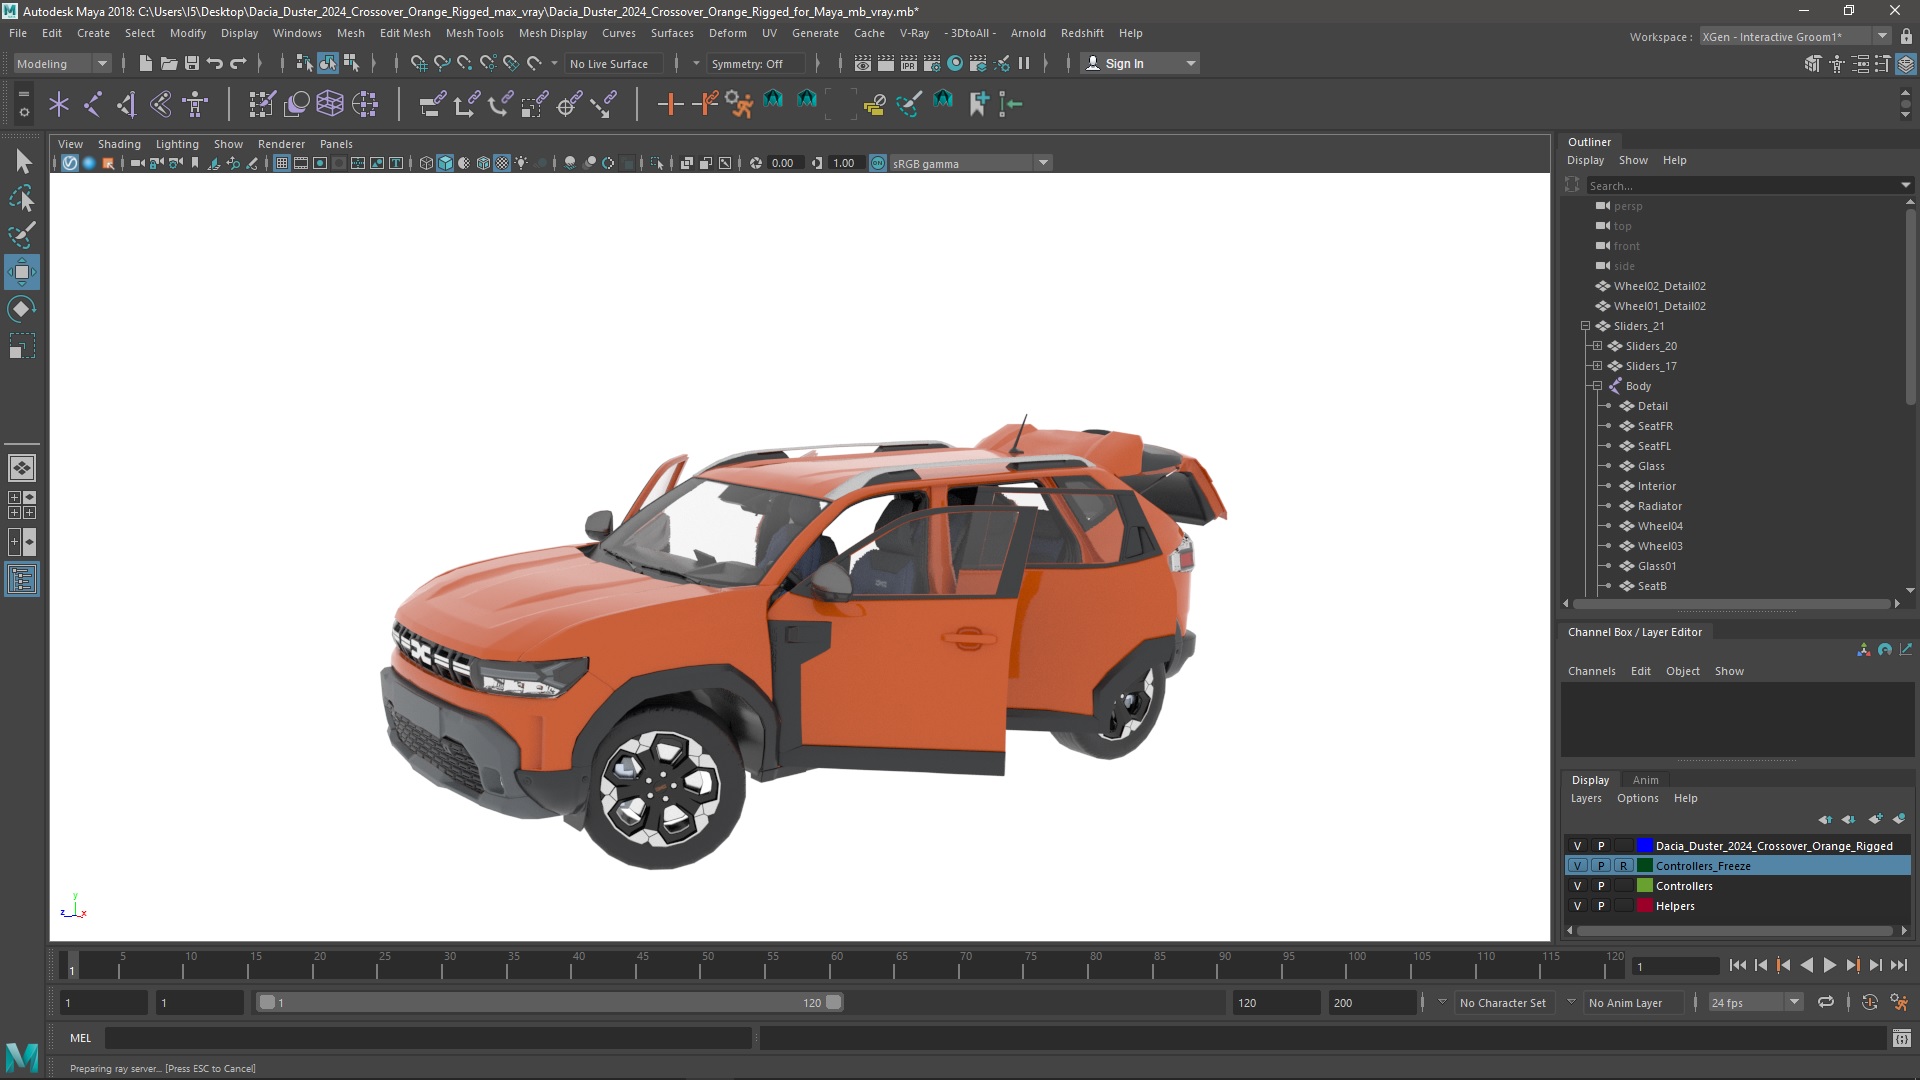
Task: Open the Outliner Display menu
Action: tap(1585, 160)
